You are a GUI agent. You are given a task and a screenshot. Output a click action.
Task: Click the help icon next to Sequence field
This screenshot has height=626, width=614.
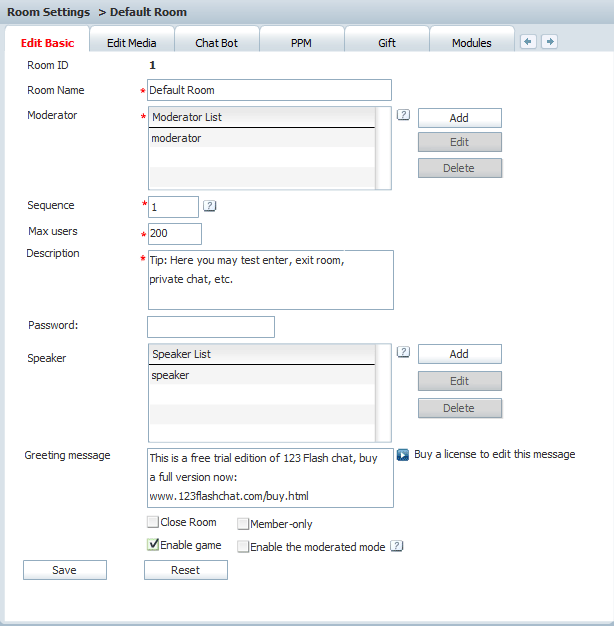[210, 206]
